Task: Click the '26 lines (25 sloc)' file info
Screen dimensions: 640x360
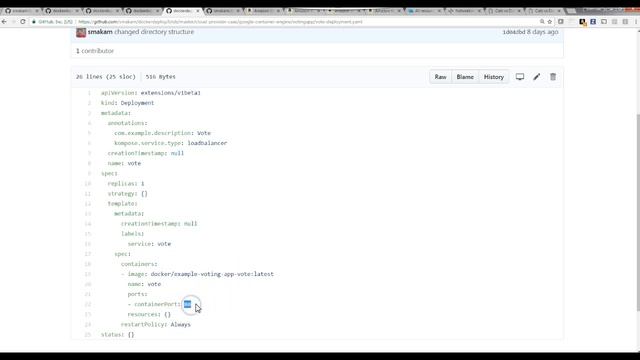Action: tap(106, 77)
